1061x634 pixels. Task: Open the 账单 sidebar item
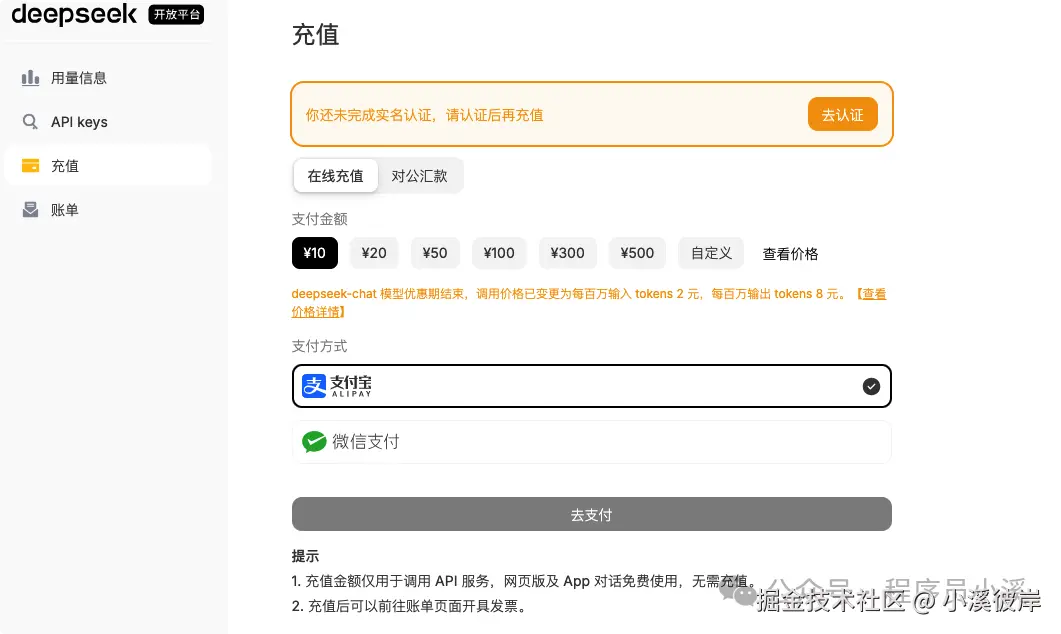pyautogui.click(x=66, y=209)
